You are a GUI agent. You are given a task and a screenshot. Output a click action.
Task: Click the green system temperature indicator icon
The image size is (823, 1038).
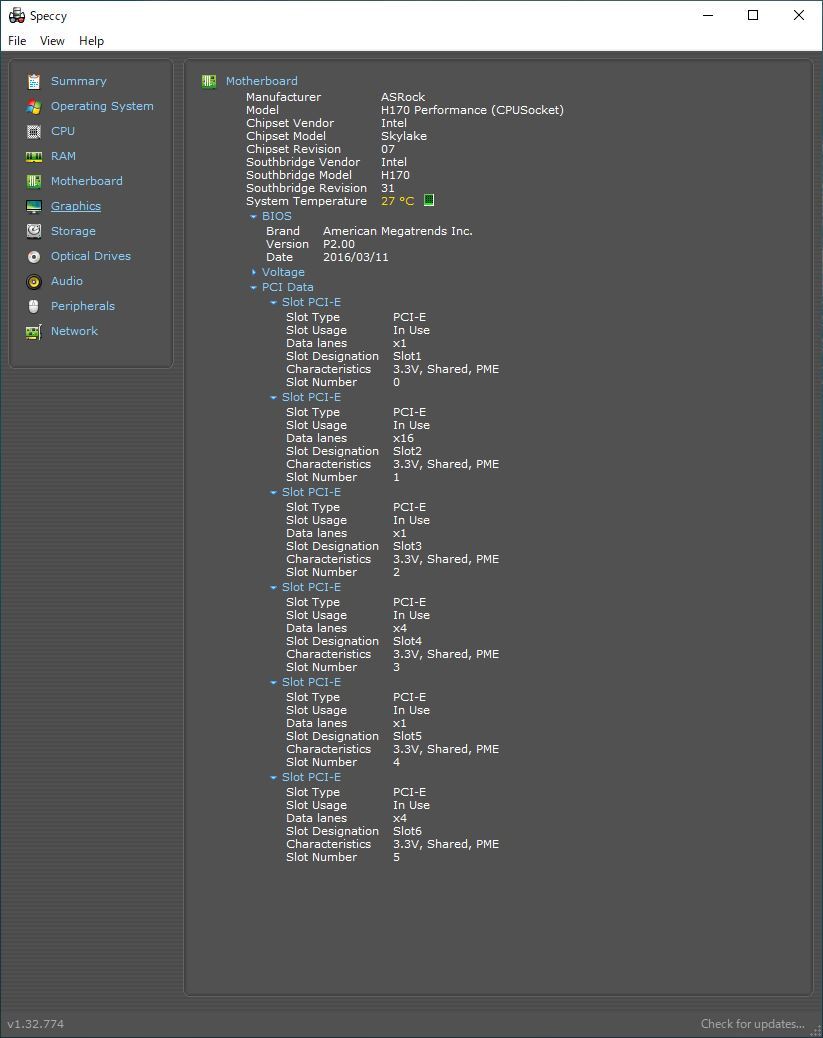429,201
